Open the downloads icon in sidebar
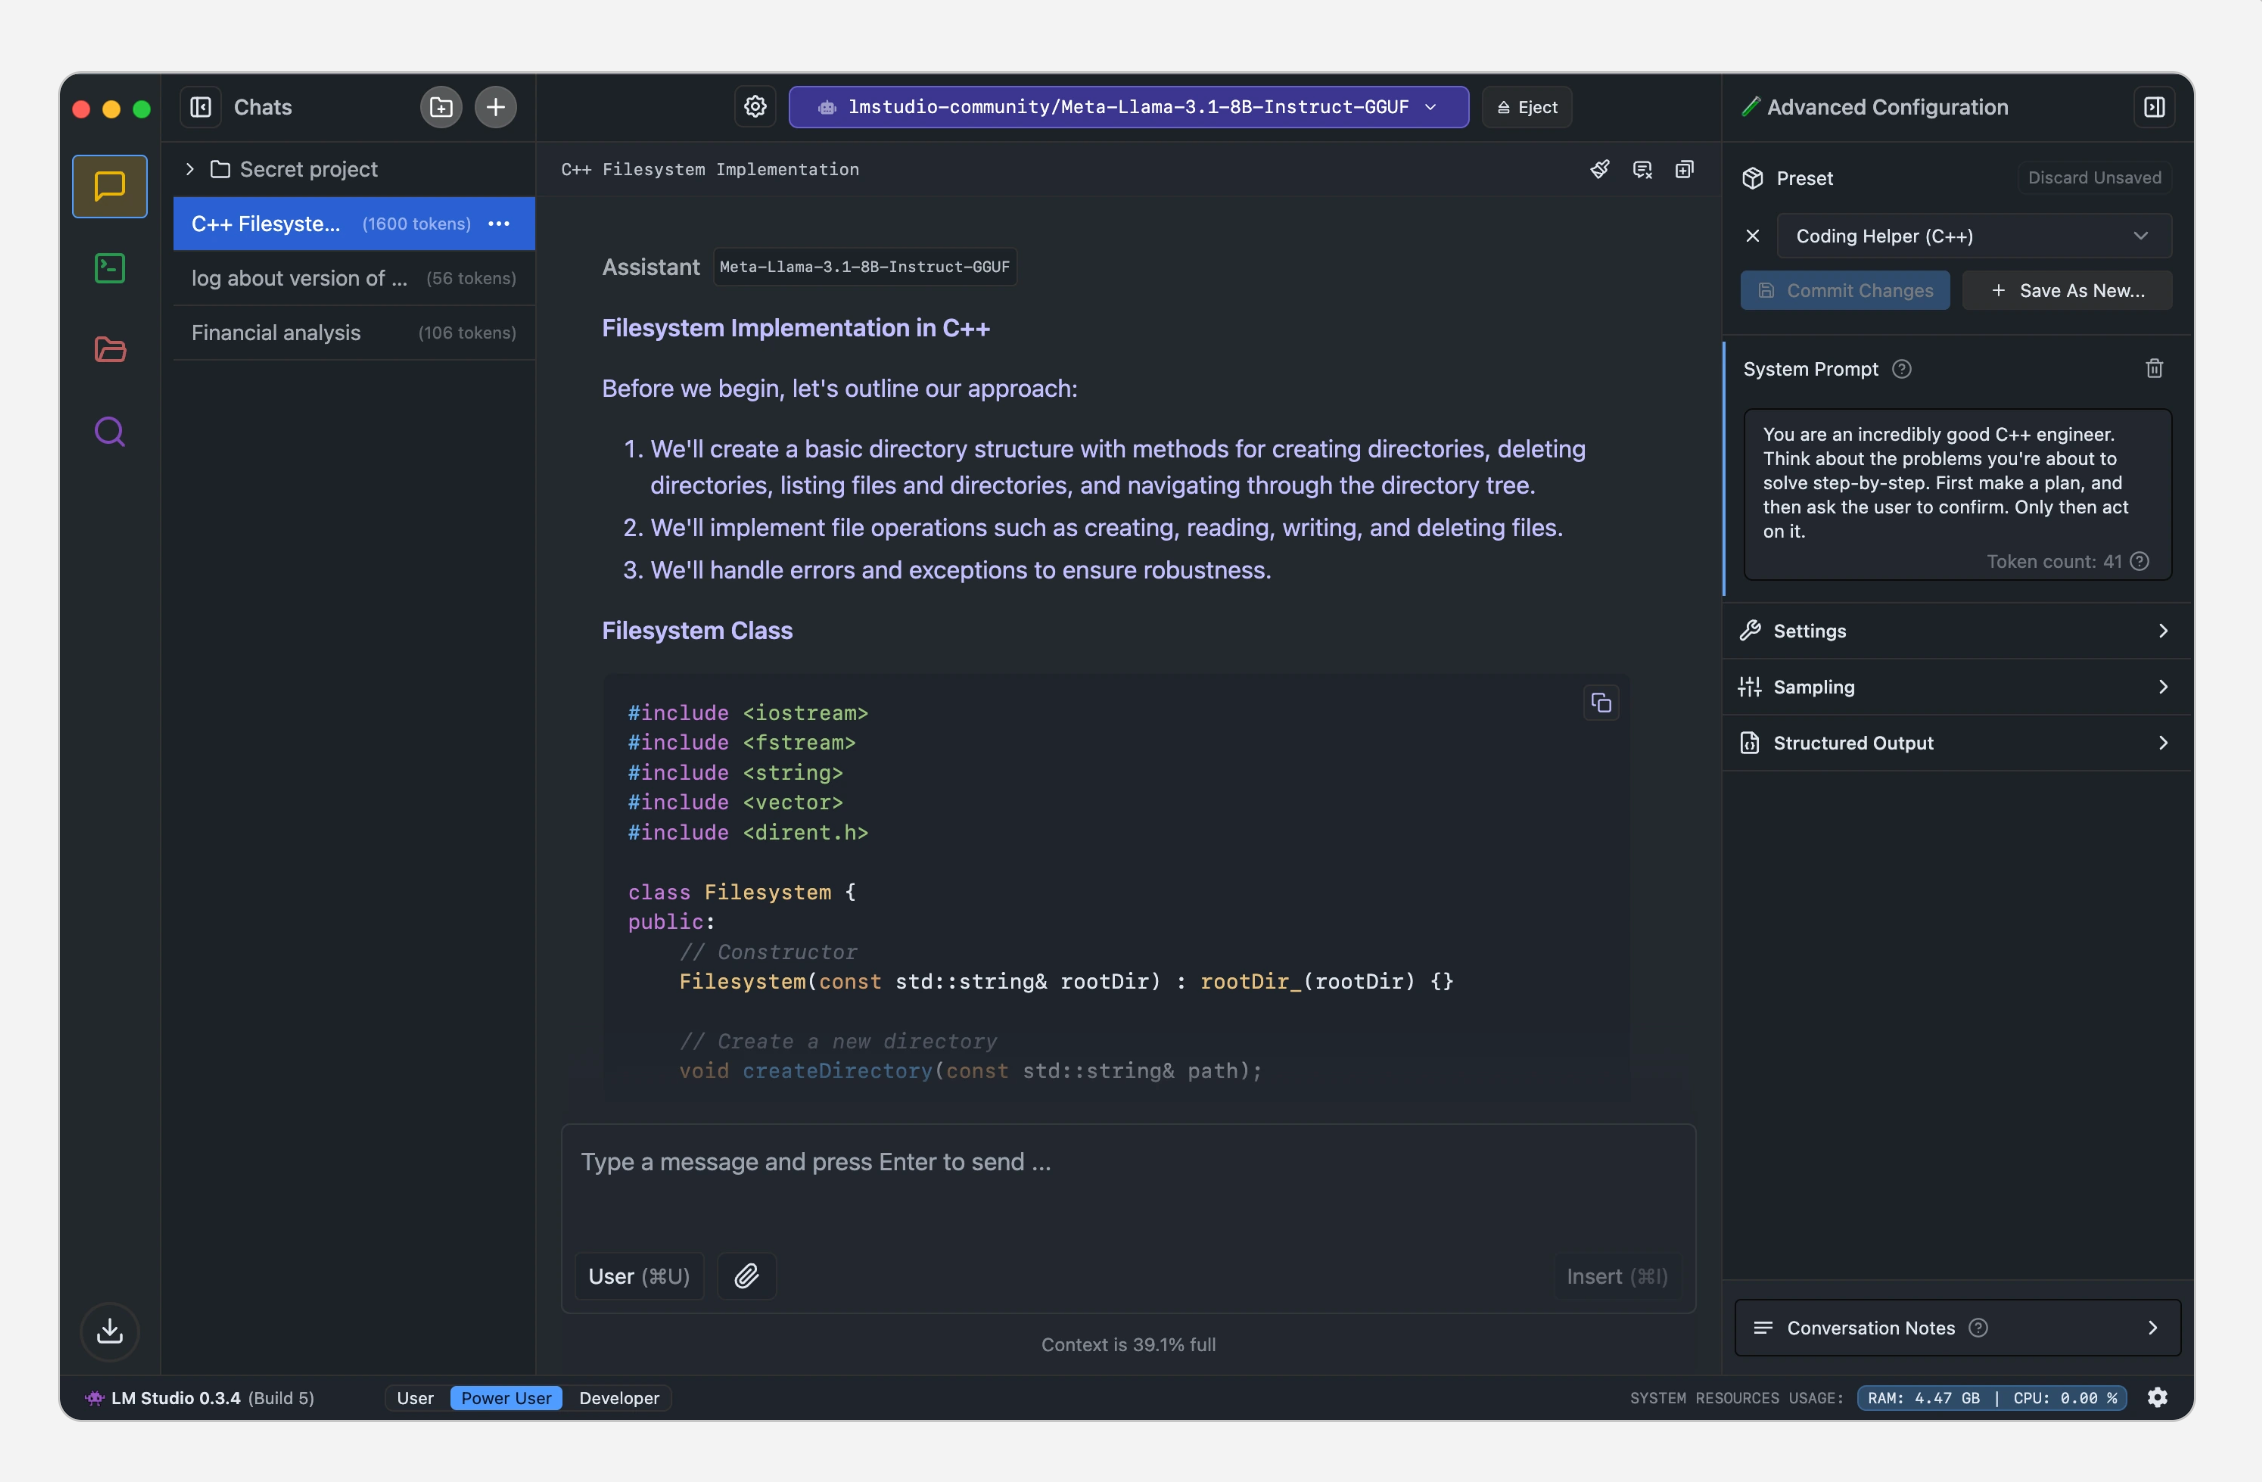Screen dimensions: 2262x1482 coord(110,1331)
